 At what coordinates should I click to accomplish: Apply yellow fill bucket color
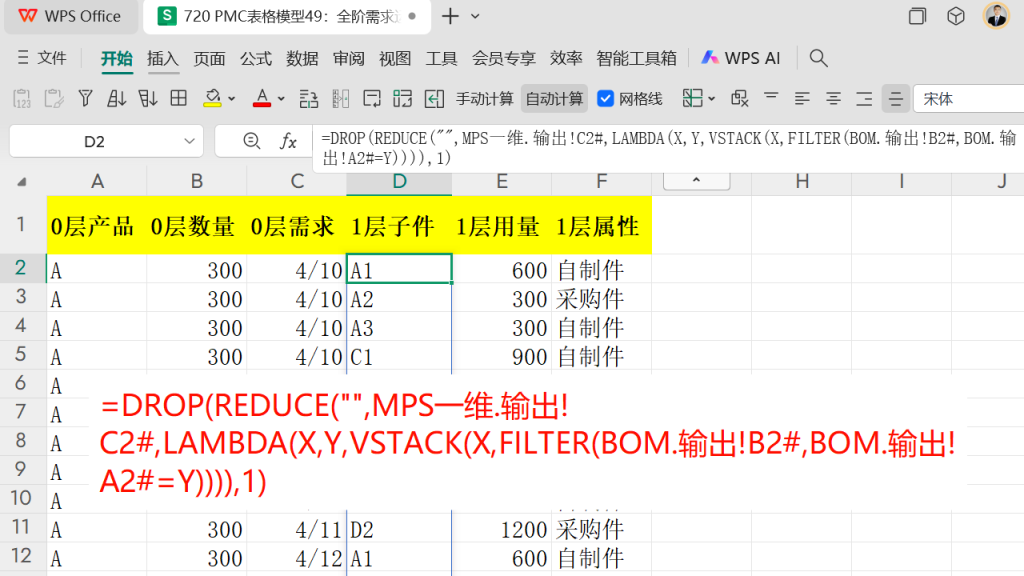(x=212, y=99)
